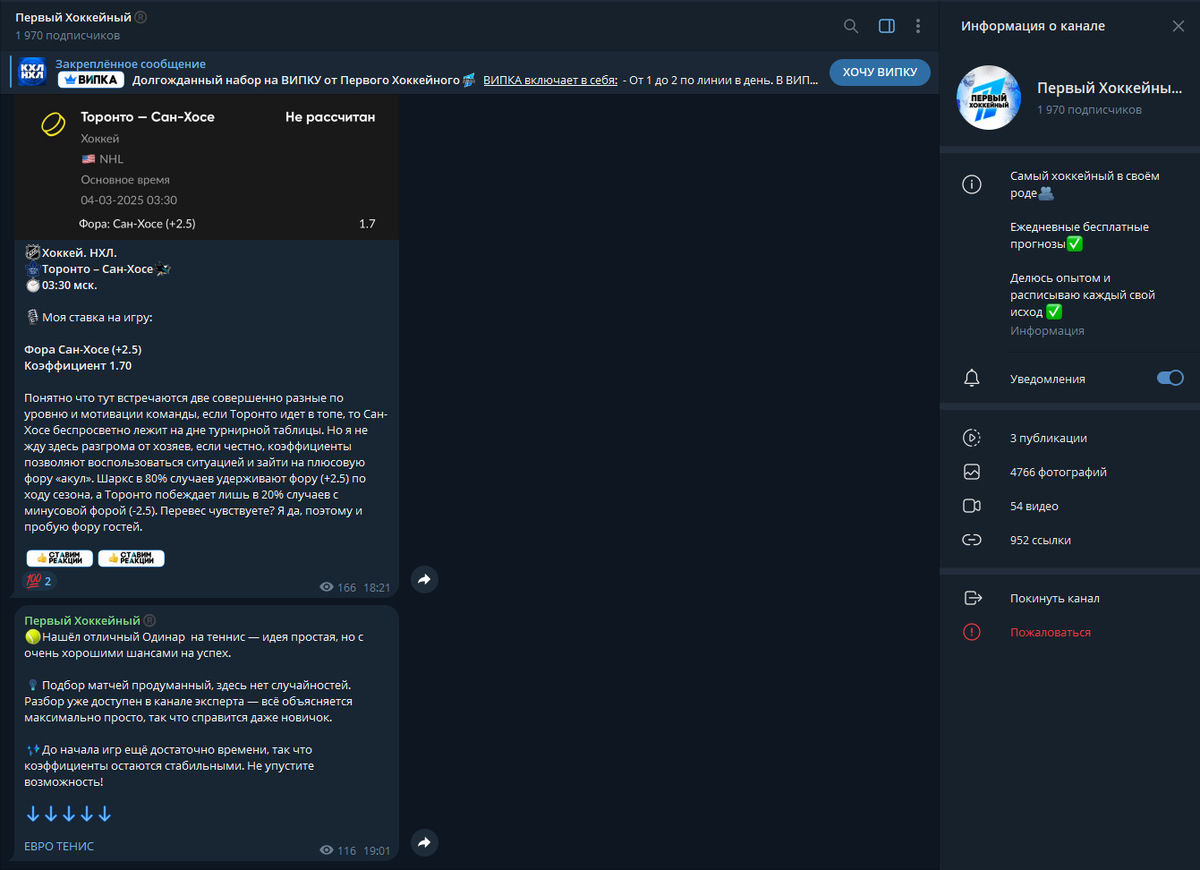
Task: Click the 18:21 timestamp of the hockey post
Action: [x=378, y=587]
